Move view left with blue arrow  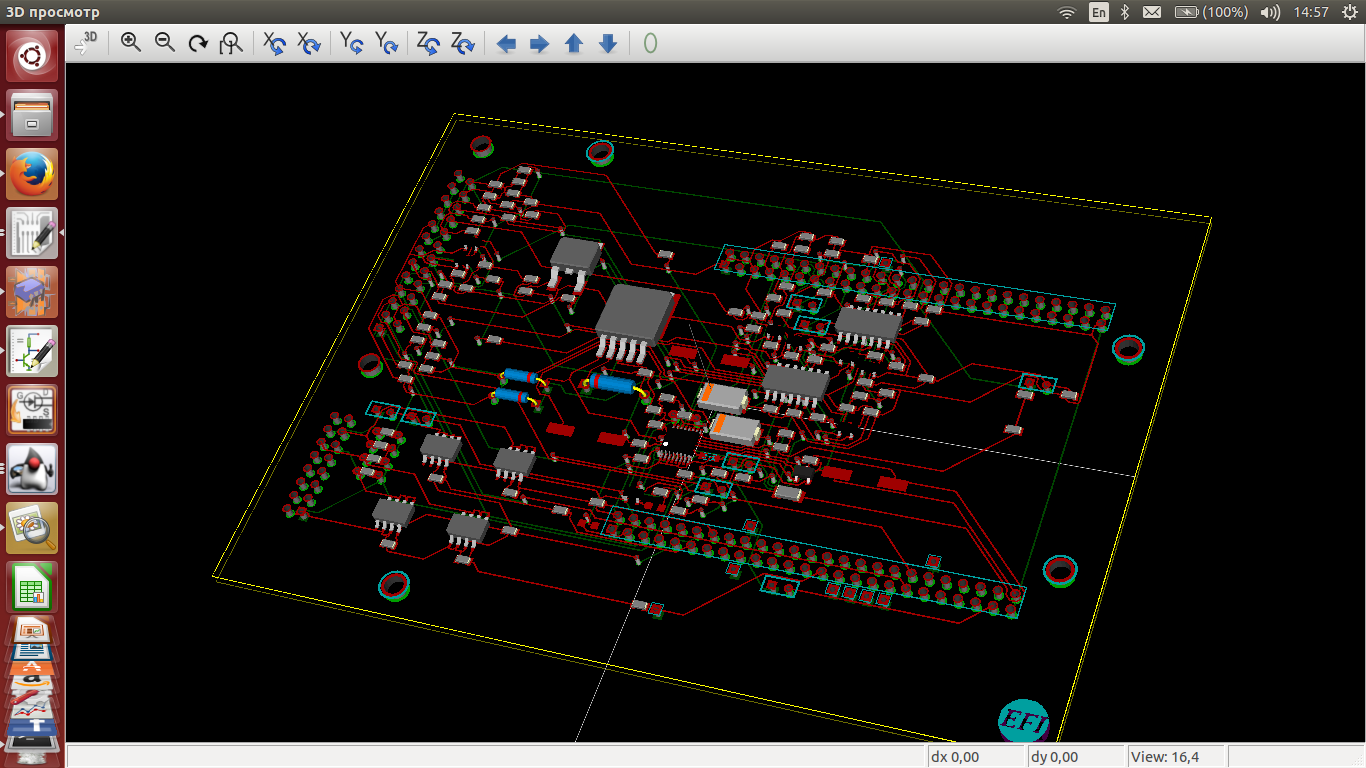(x=506, y=44)
